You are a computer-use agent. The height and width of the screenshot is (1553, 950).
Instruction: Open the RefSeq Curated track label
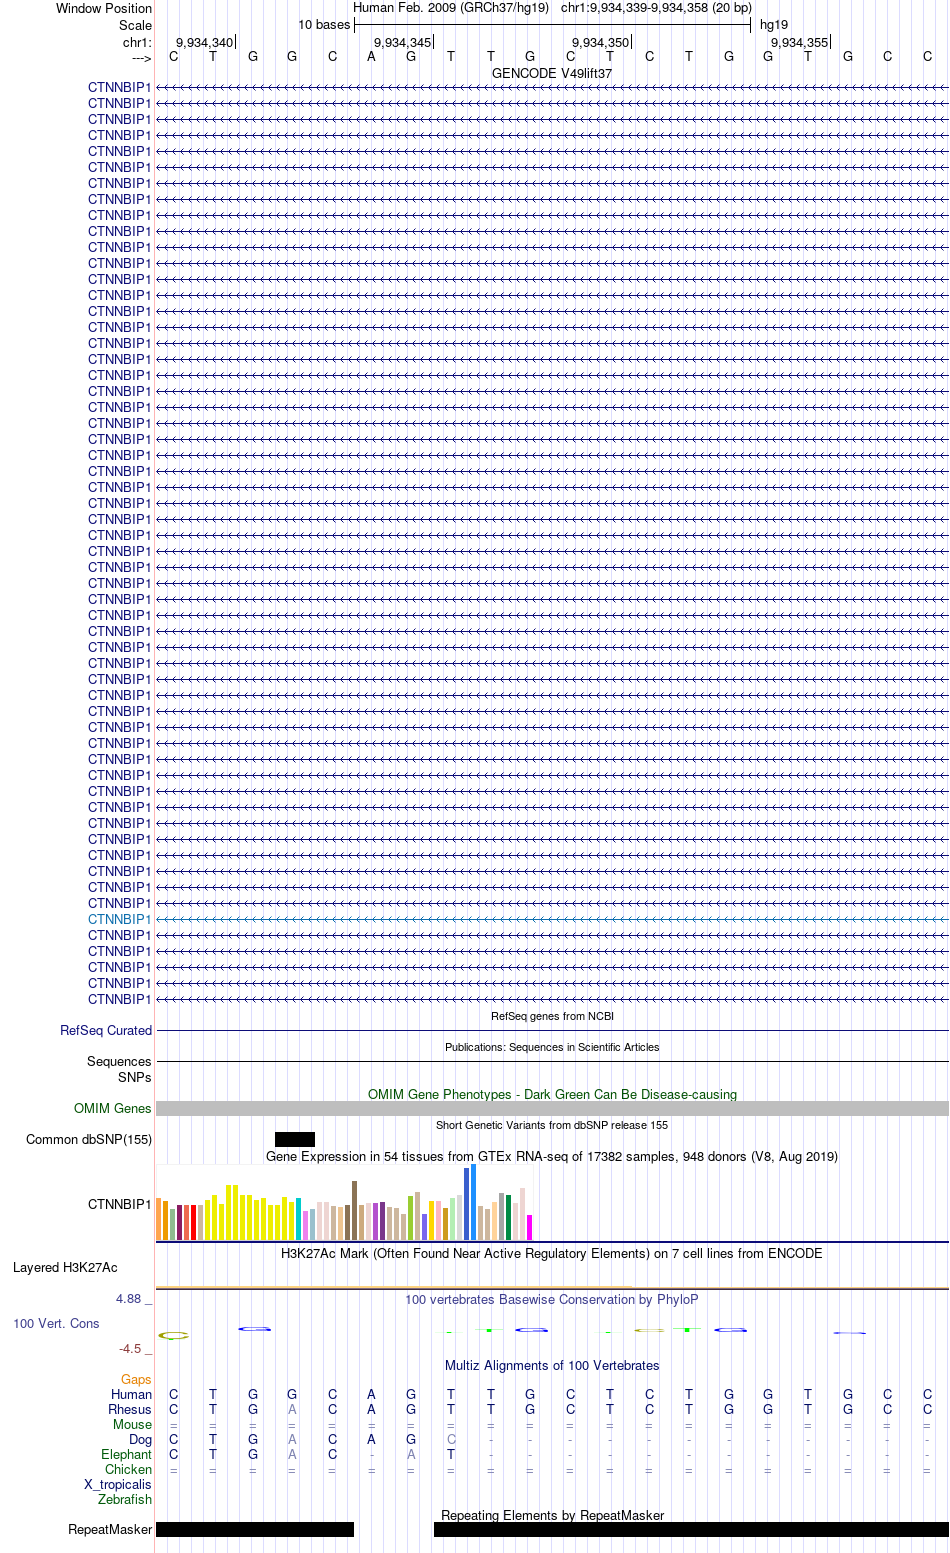(x=106, y=1030)
